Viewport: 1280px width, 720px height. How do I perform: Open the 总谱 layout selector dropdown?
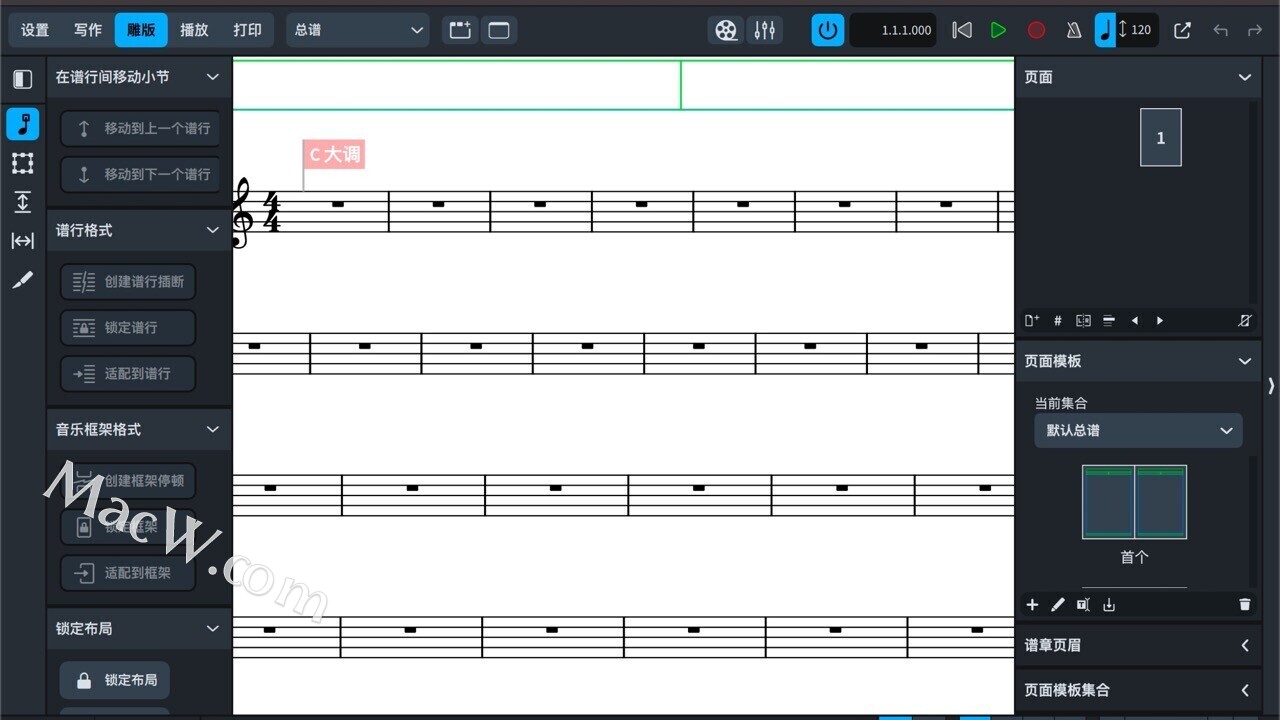coord(358,30)
